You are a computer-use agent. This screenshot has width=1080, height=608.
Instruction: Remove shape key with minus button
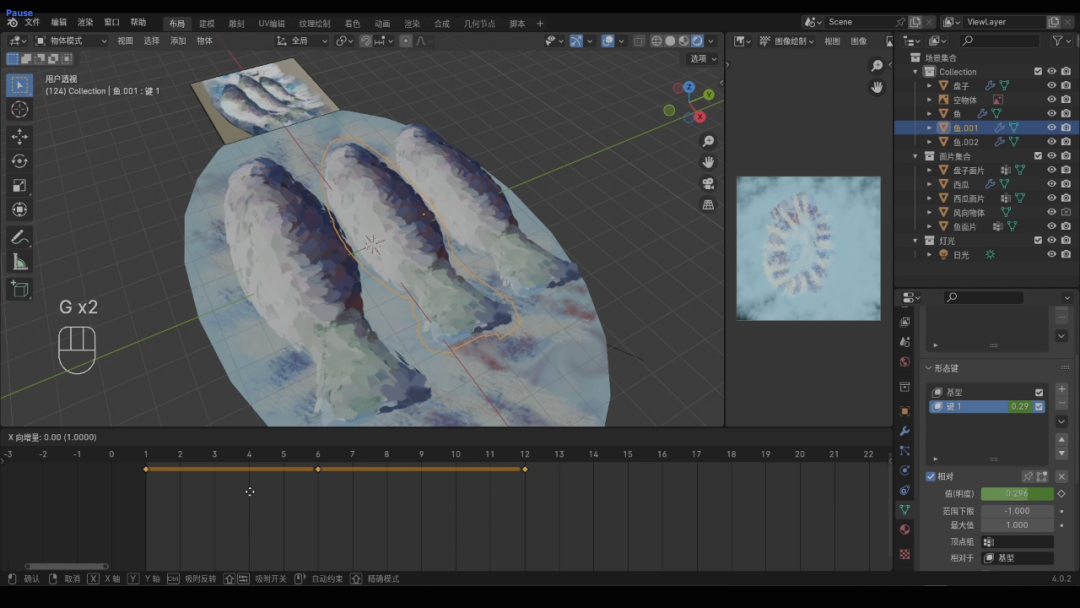pos(1061,403)
